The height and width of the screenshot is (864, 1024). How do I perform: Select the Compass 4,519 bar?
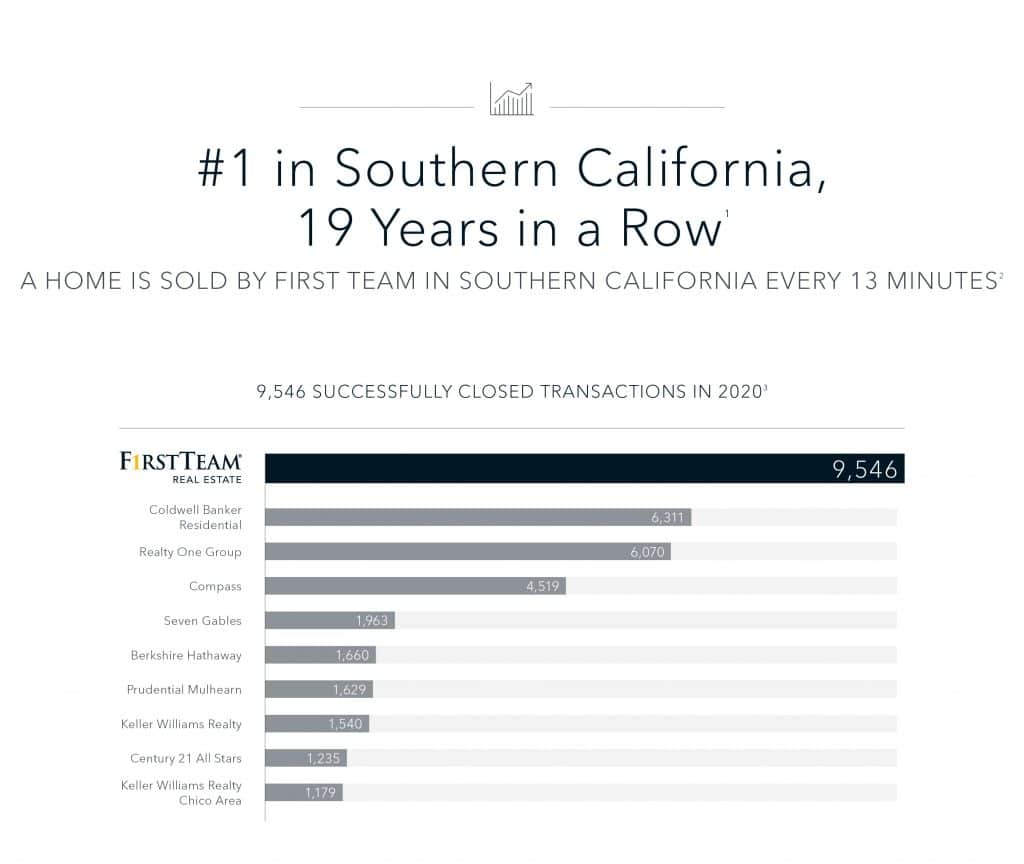coord(415,586)
